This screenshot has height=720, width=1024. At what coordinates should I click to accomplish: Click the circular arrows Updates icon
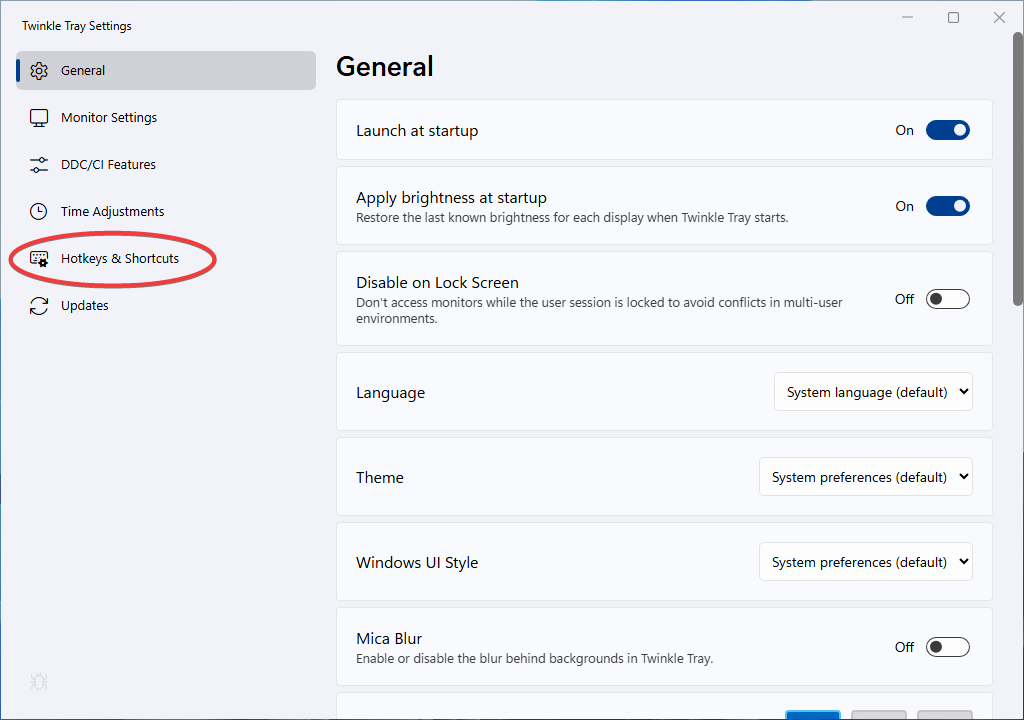[39, 306]
